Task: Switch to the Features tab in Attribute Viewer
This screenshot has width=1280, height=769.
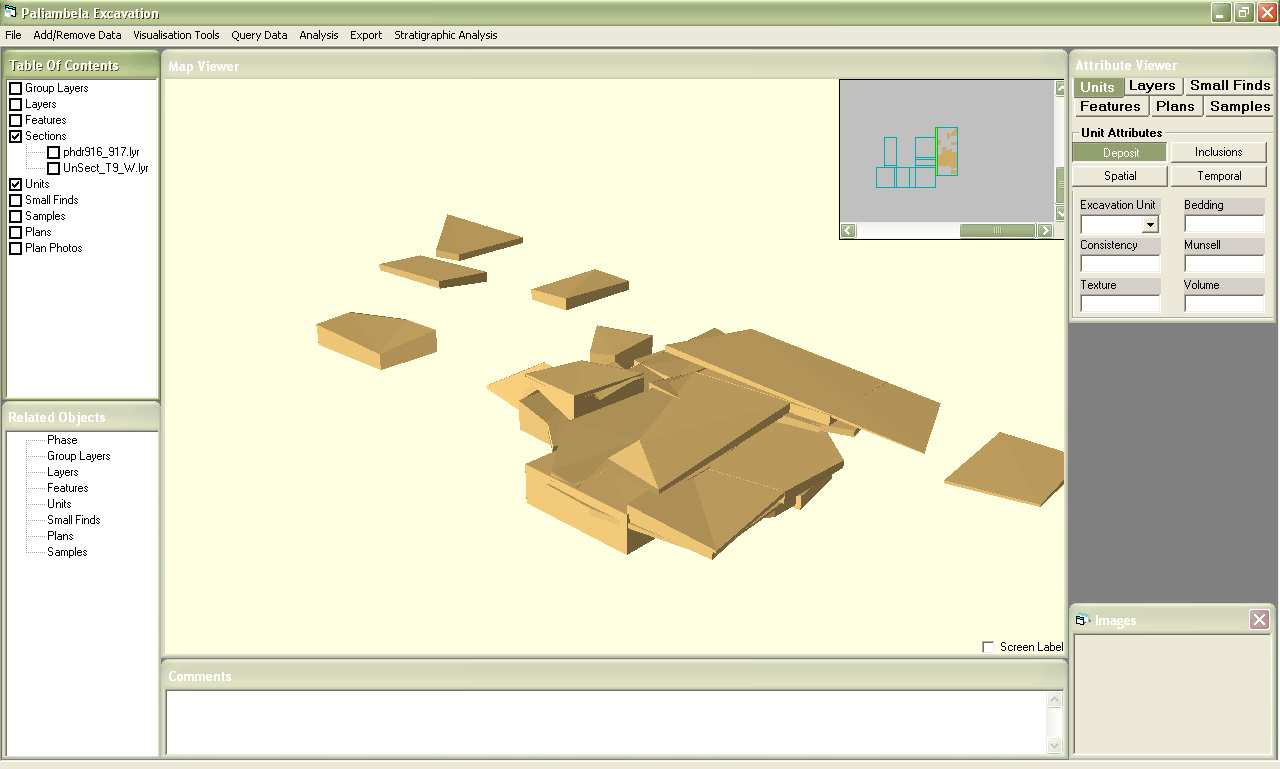Action: (1110, 106)
